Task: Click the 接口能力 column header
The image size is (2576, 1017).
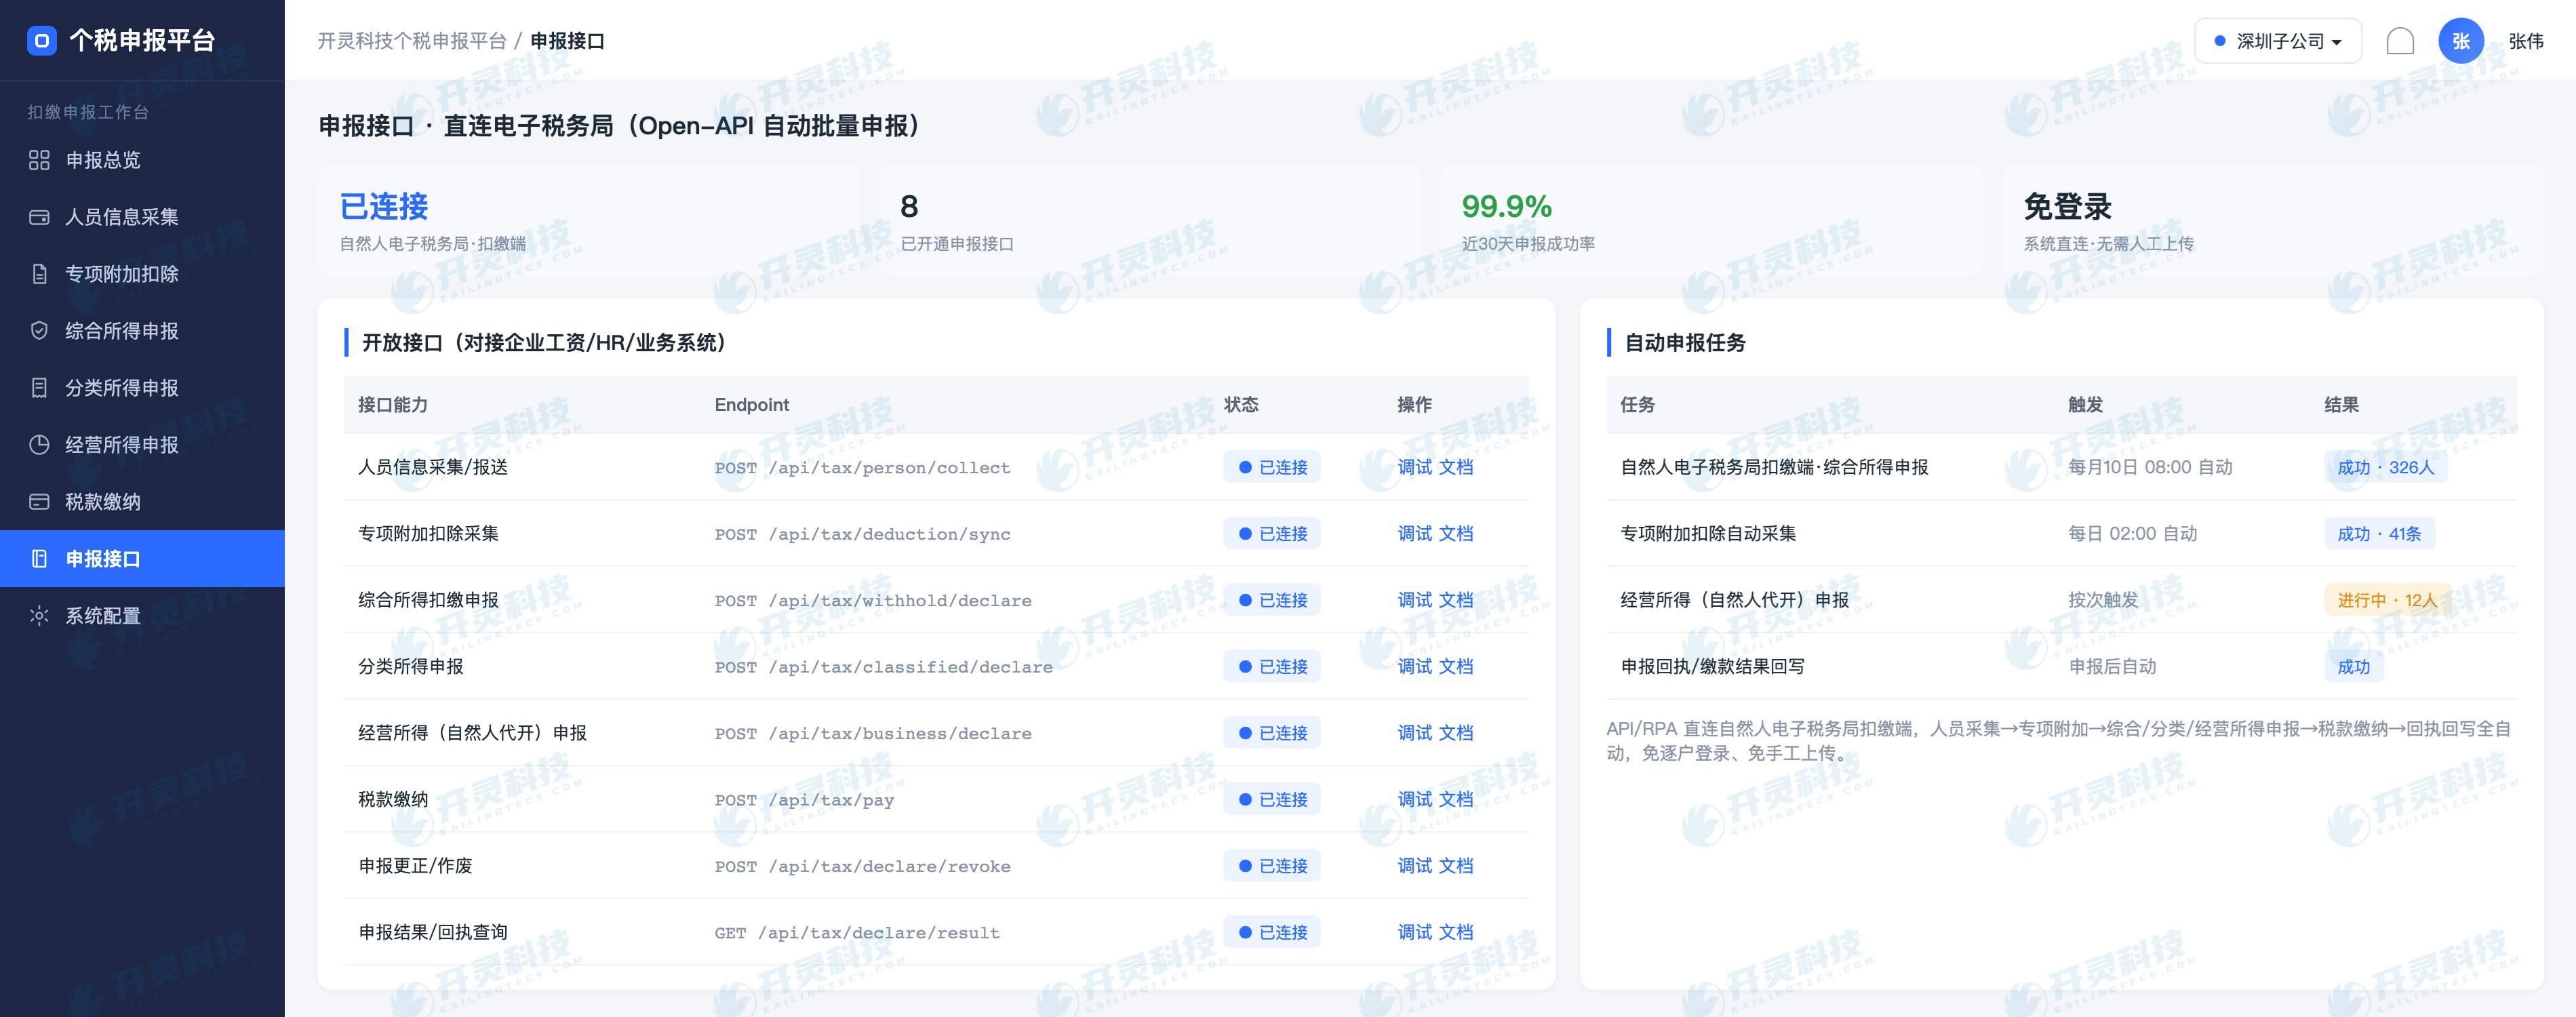Action: click(393, 405)
